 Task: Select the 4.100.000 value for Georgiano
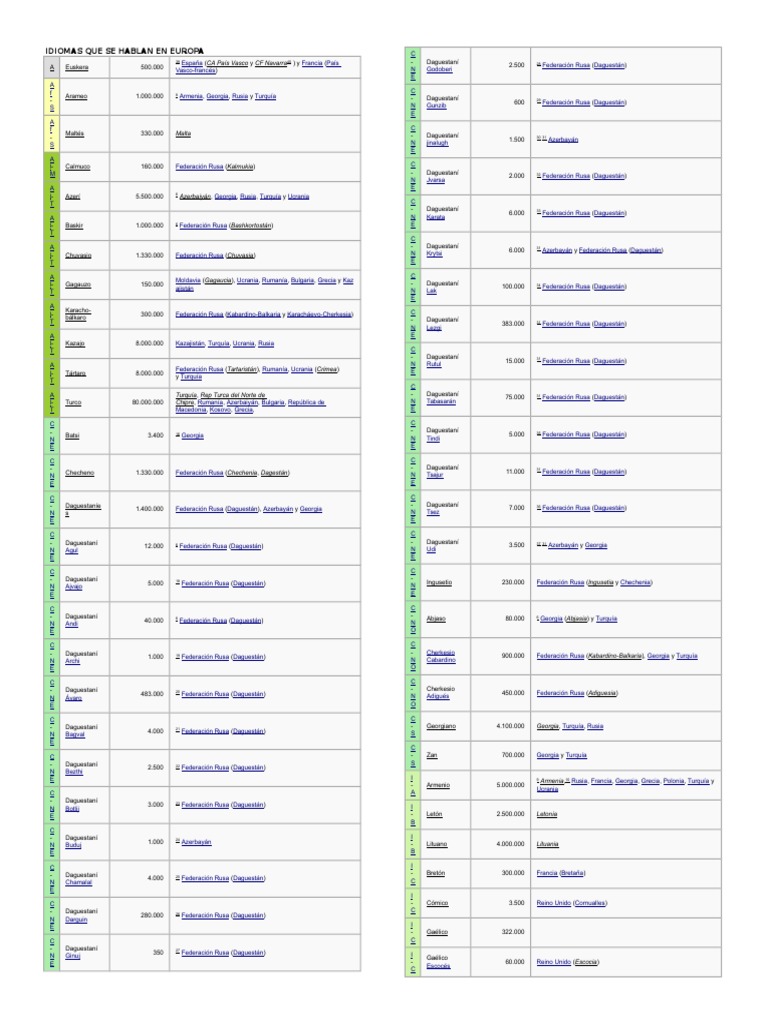(x=510, y=727)
